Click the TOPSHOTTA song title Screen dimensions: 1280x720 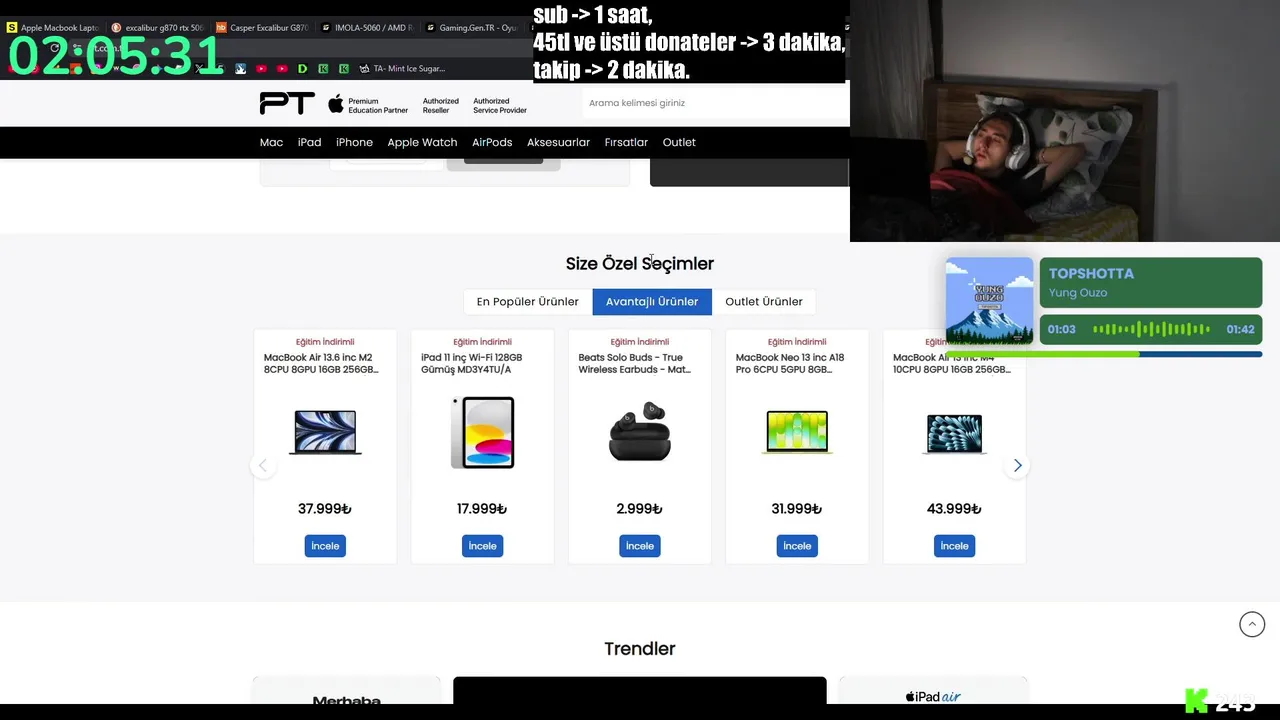tap(1091, 273)
